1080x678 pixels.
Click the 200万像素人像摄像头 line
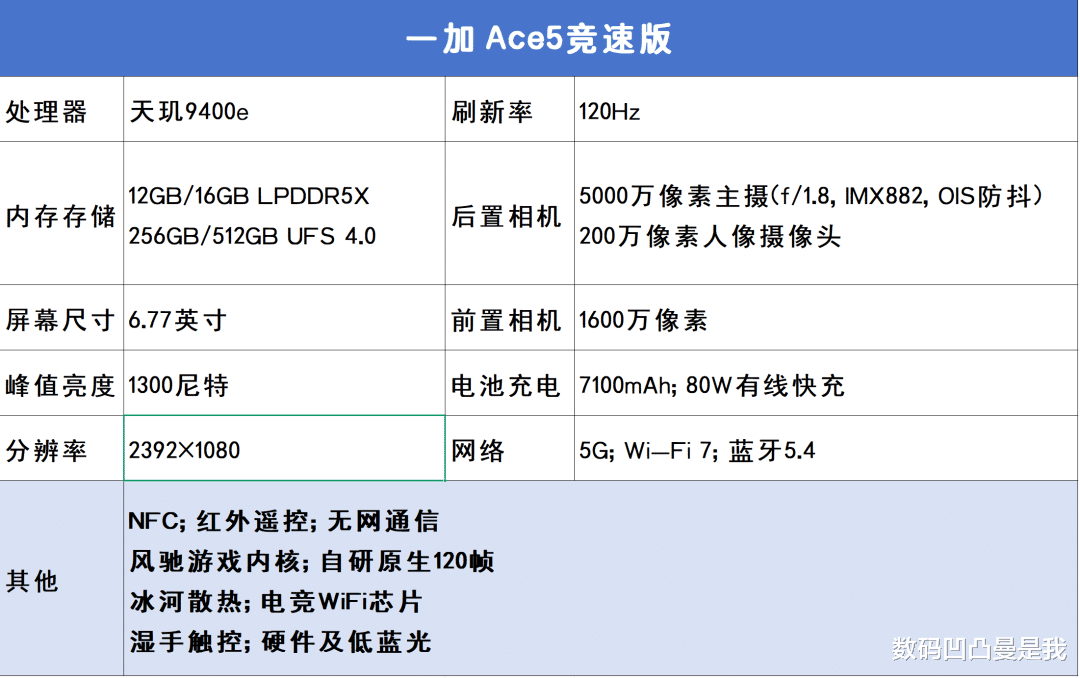(x=709, y=236)
